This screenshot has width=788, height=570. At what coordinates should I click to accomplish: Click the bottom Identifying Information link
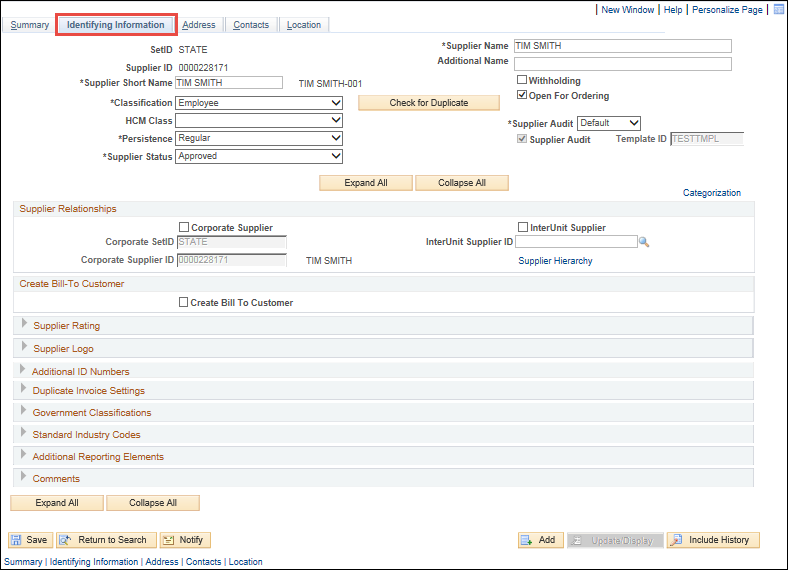(x=93, y=562)
